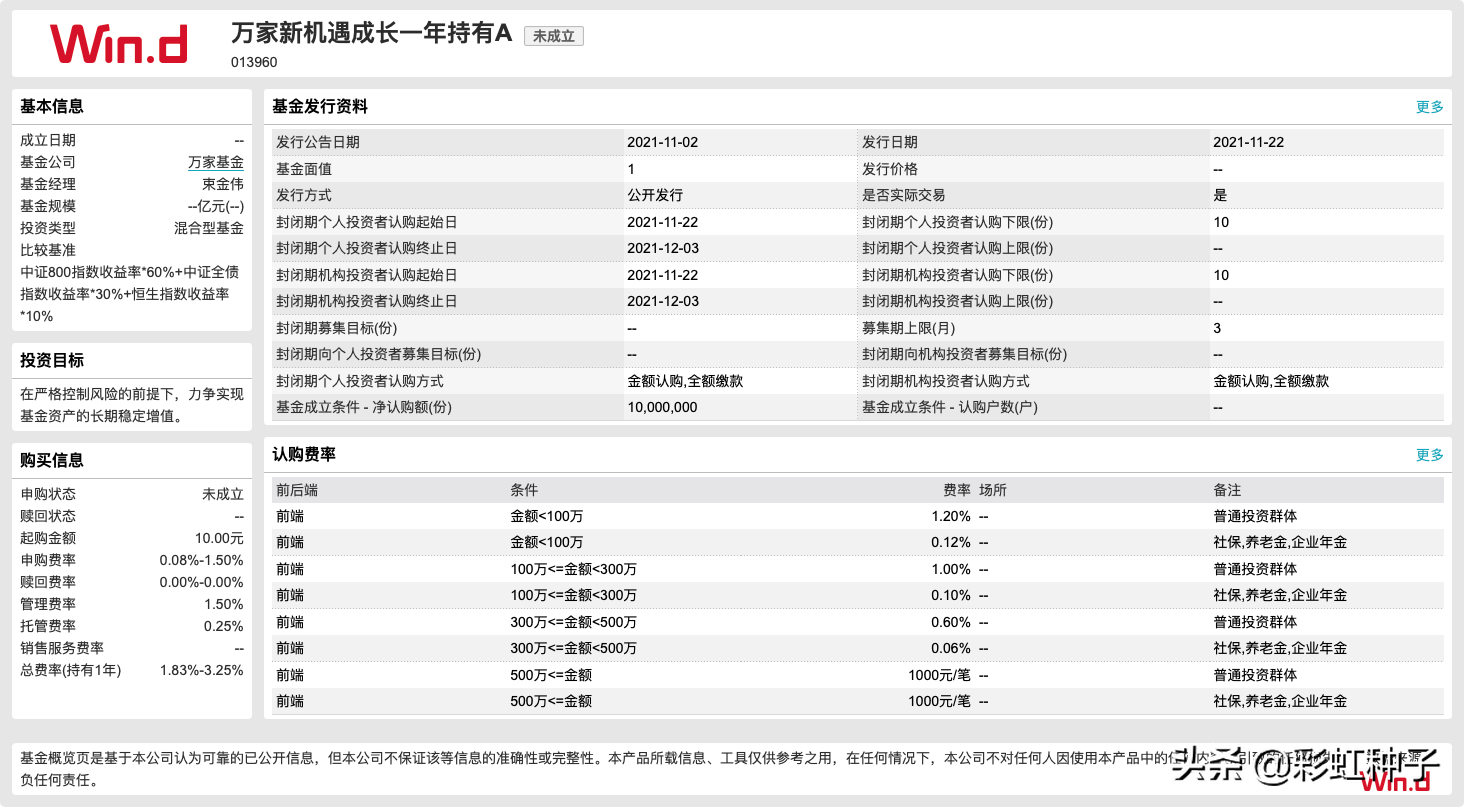Select the fund code 013960
This screenshot has width=1464, height=807.
point(254,62)
